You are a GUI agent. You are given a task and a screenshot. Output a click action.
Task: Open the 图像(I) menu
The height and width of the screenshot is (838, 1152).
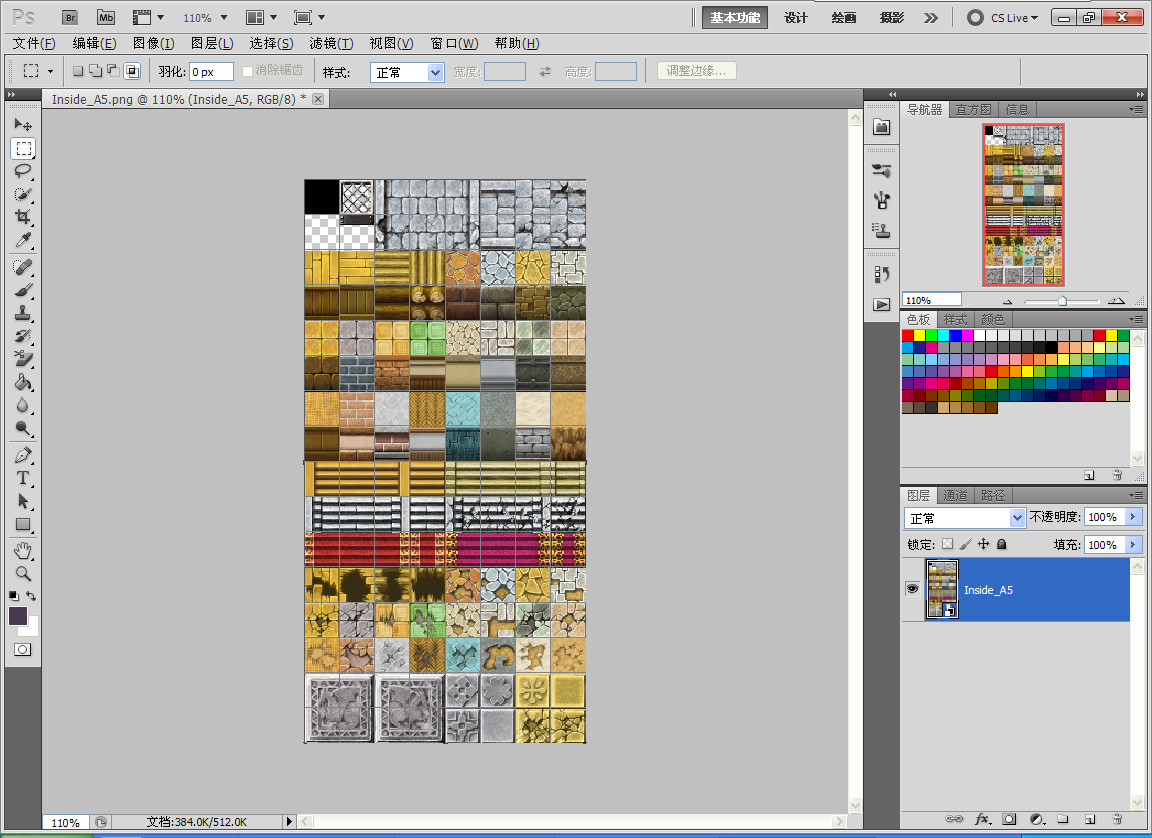[x=154, y=43]
